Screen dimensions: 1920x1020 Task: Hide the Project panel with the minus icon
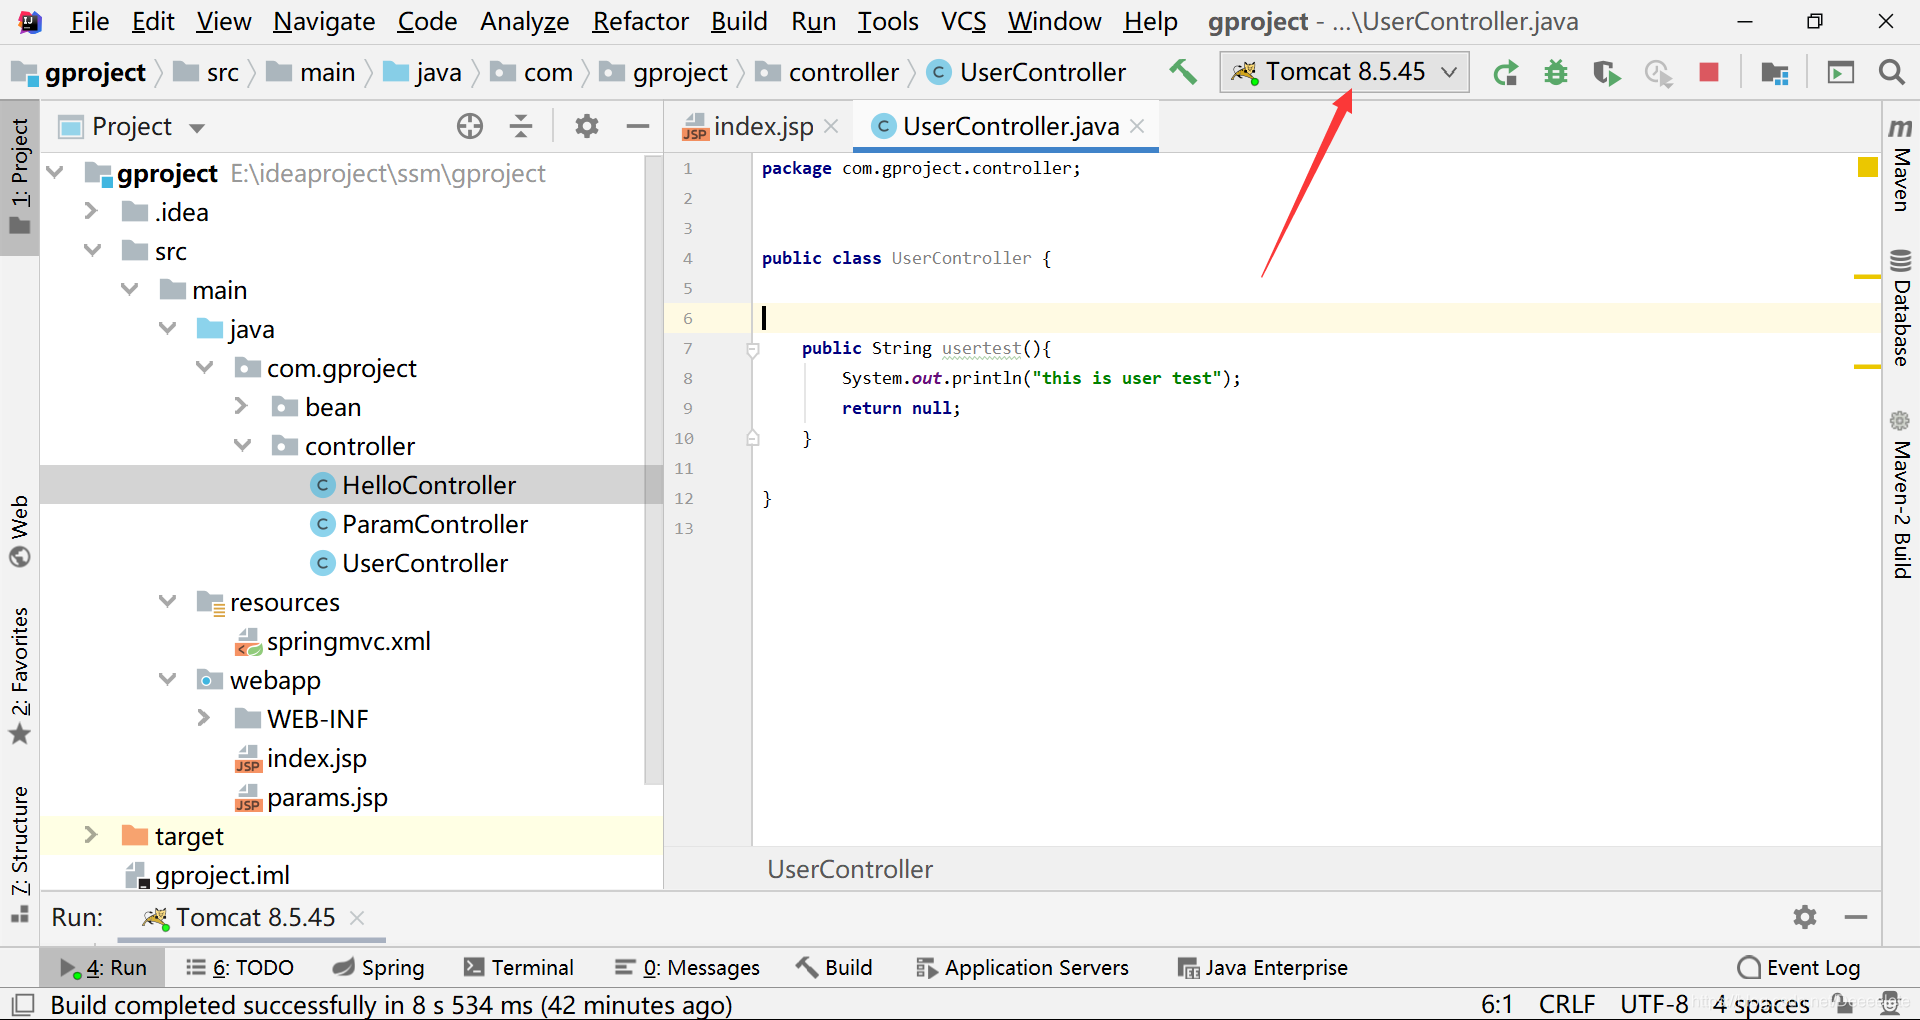pos(638,126)
